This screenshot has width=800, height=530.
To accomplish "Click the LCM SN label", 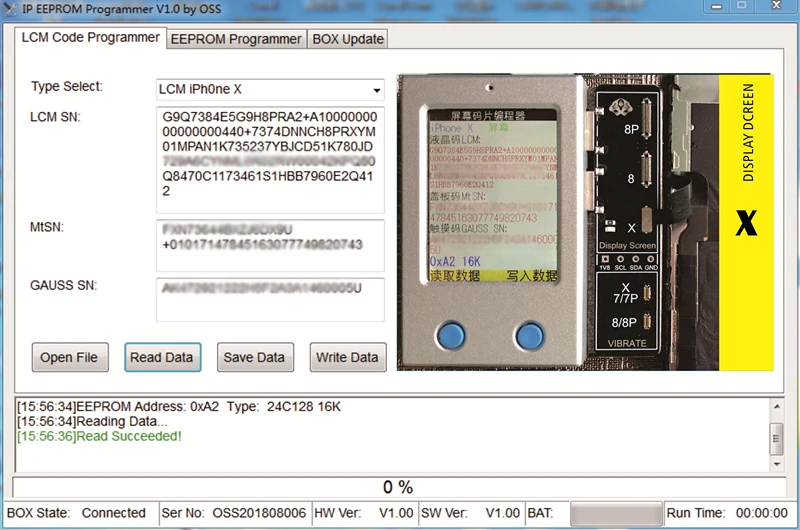I will click(x=55, y=117).
